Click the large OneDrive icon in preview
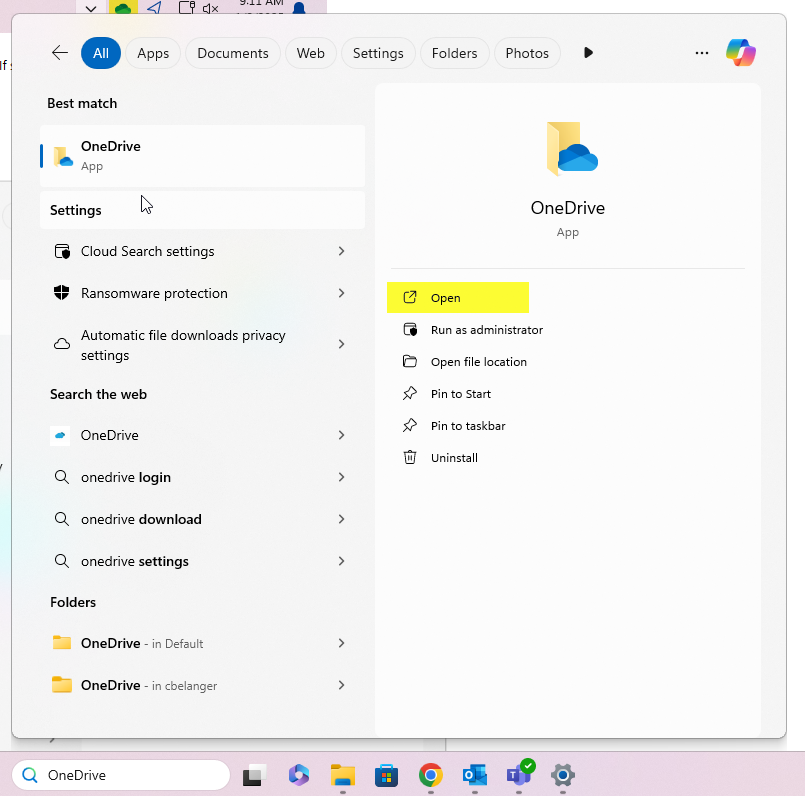Viewport: 805px width, 796px height. 571,149
